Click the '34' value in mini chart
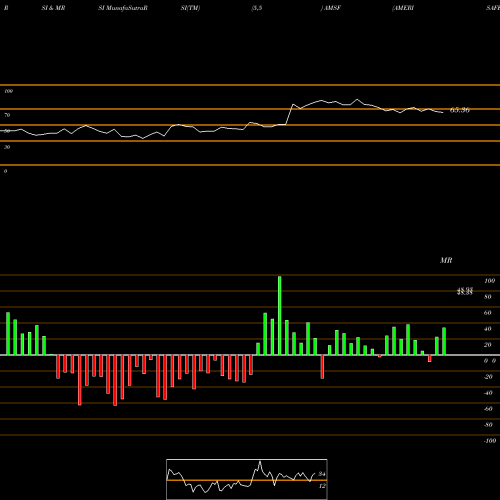 coord(322,474)
